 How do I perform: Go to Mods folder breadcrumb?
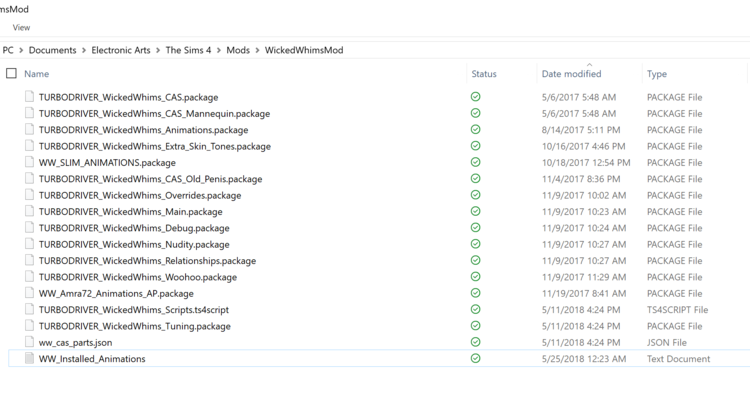click(238, 50)
